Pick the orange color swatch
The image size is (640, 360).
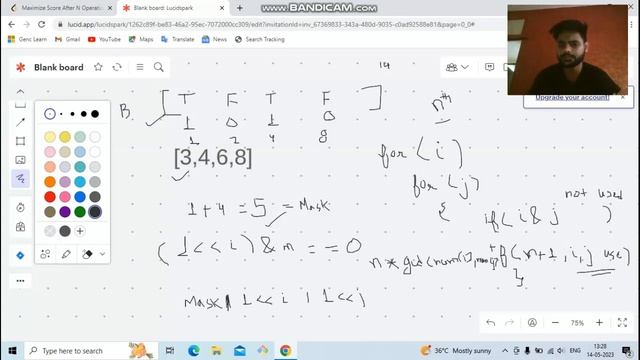[50, 182]
